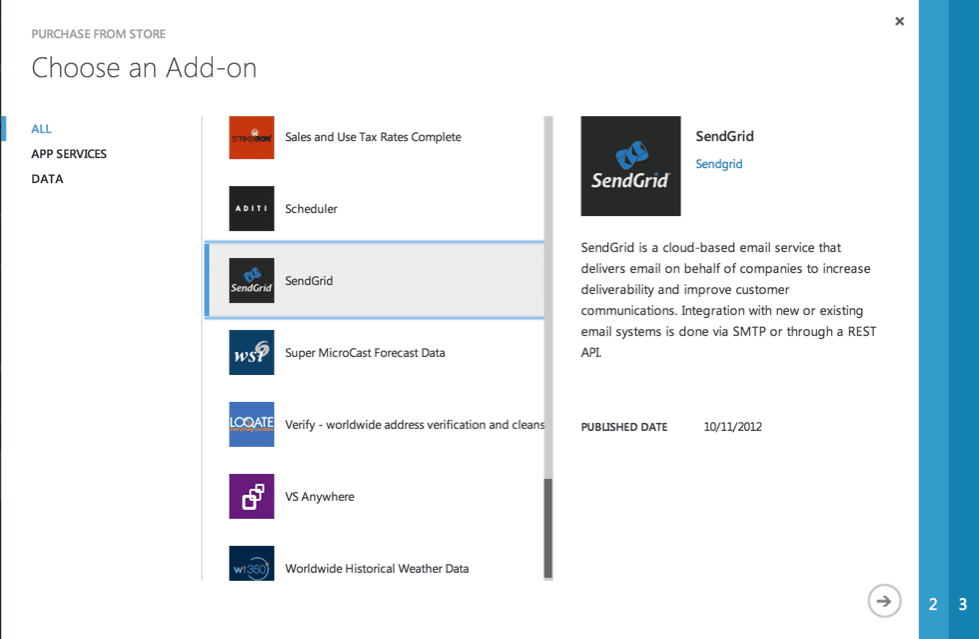Viewport: 979px width, 639px height.
Task: Jump to page 3 of the wizard
Action: [961, 604]
